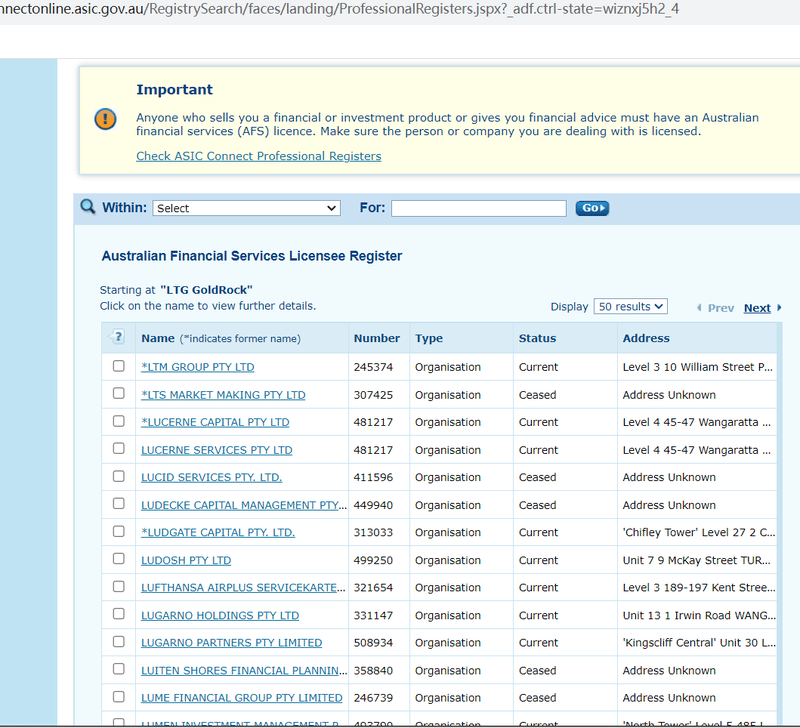This screenshot has height=728, width=800.
Task: Click the help question mark icon in table header
Action: pos(118,338)
